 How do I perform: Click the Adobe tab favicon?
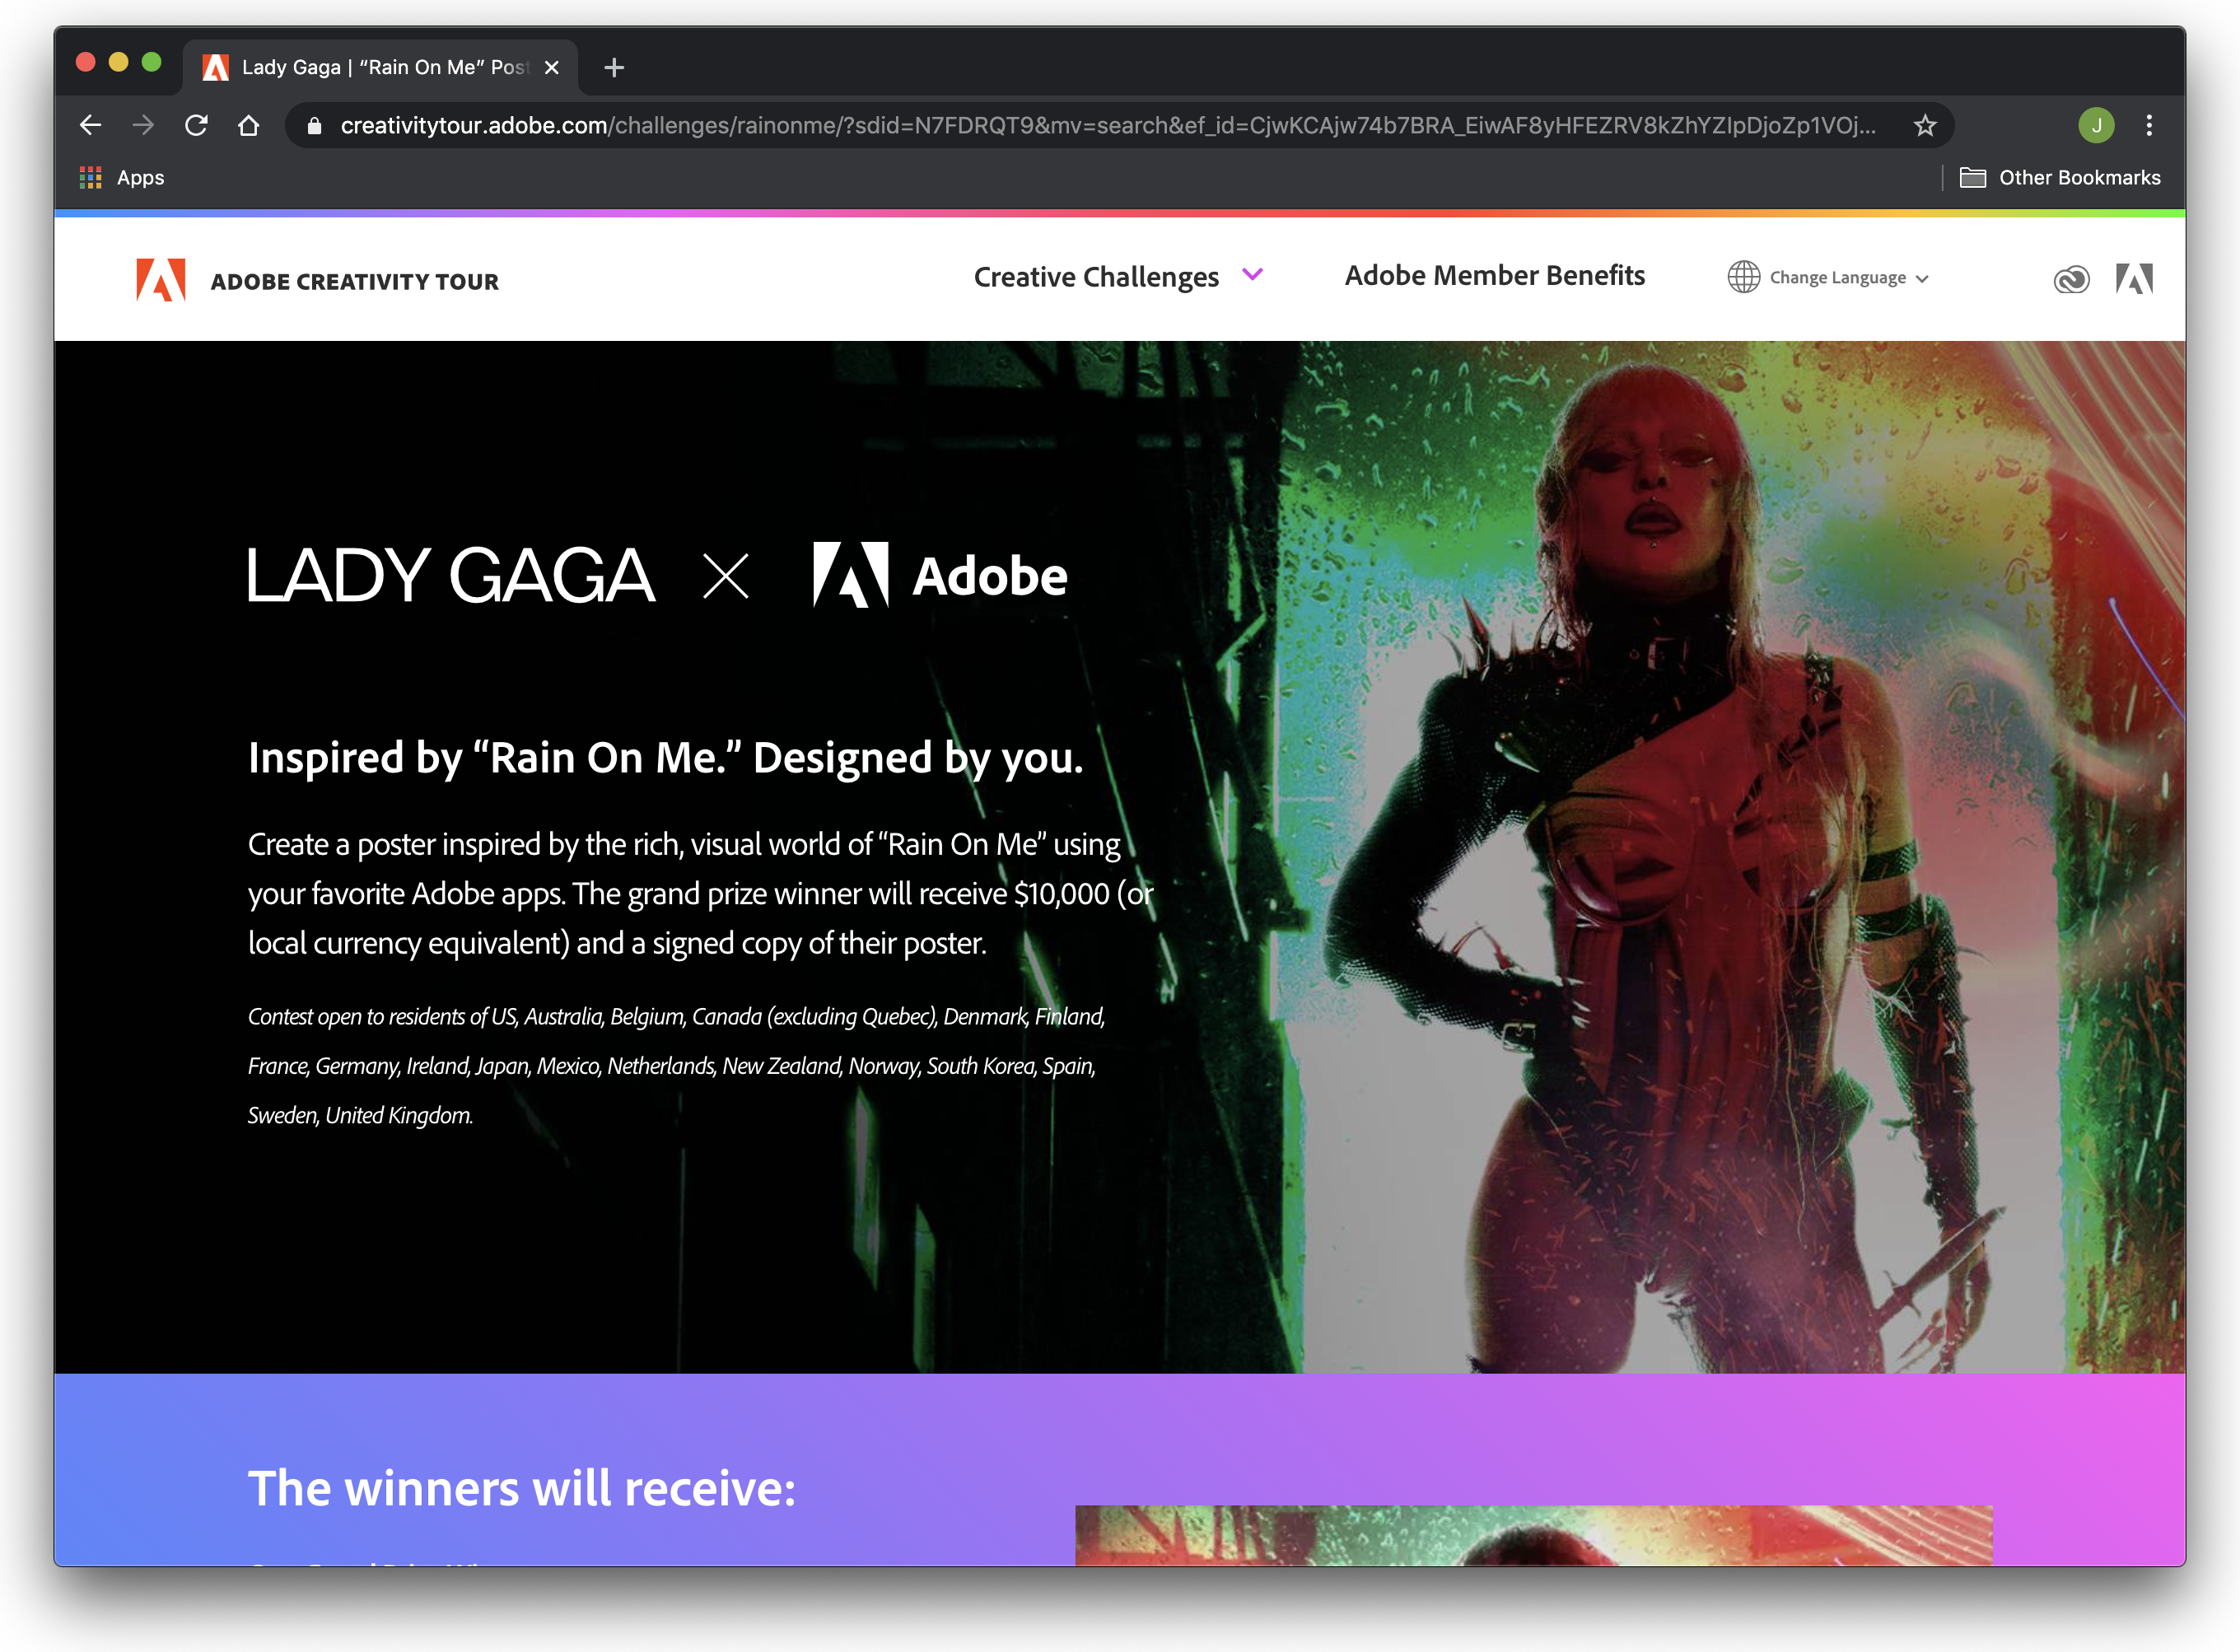(x=215, y=67)
